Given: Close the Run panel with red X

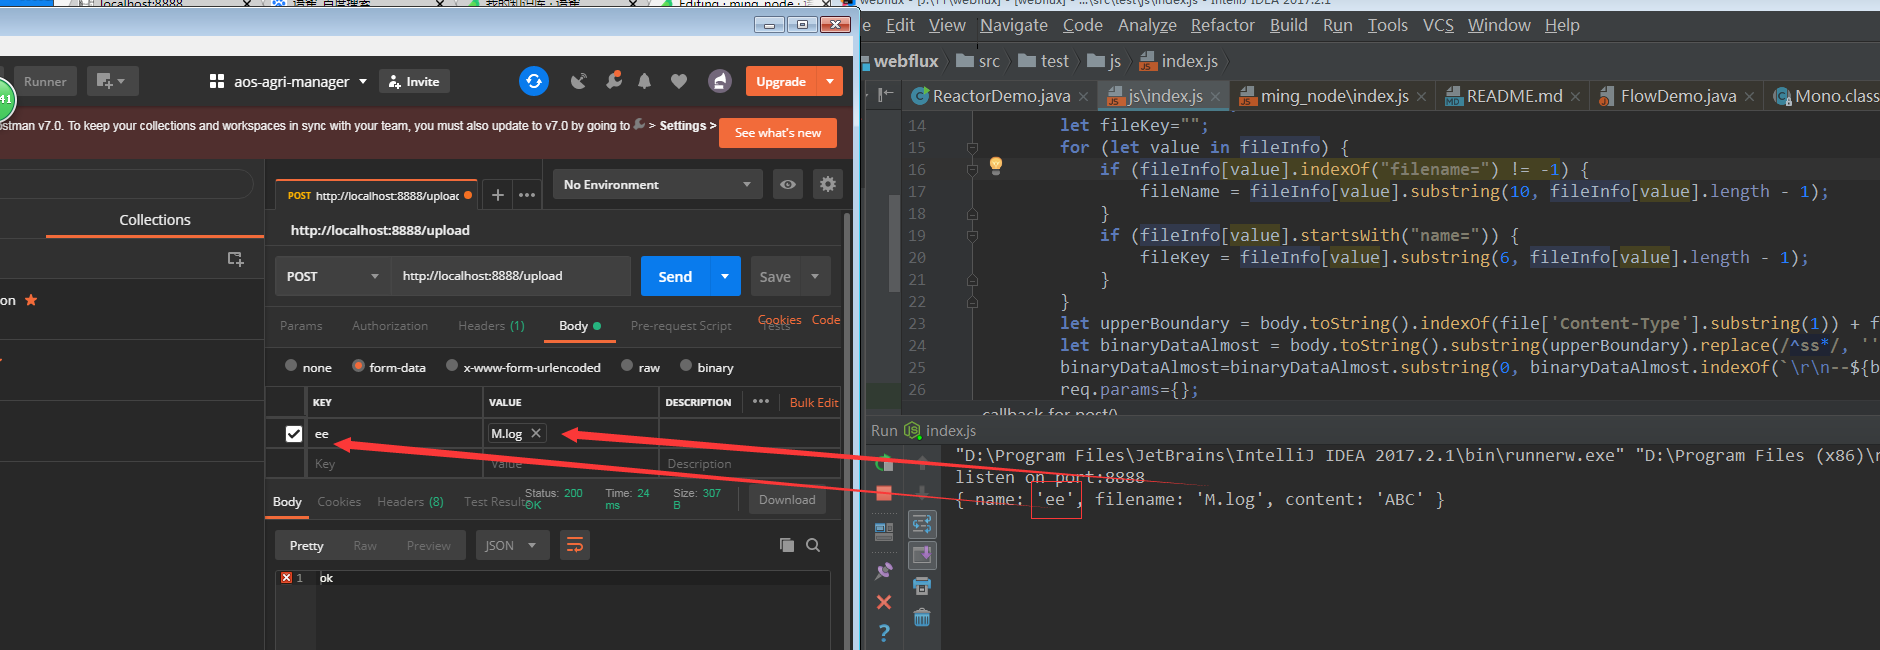Looking at the screenshot, I should pyautogui.click(x=884, y=602).
